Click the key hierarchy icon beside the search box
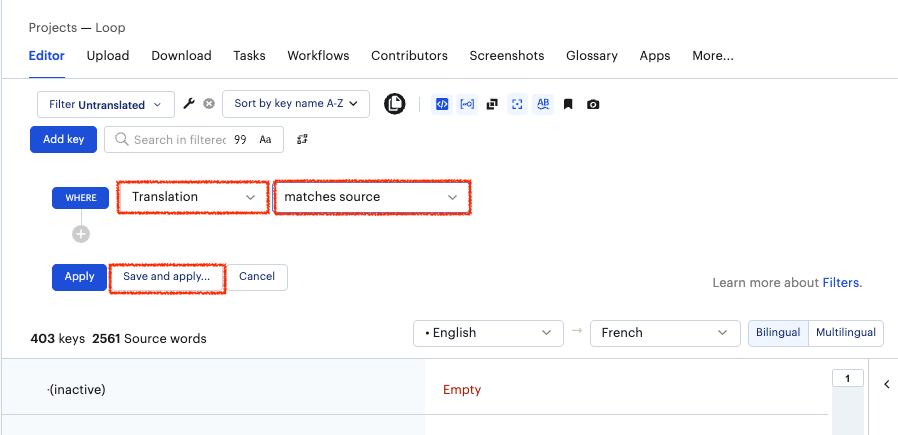This screenshot has height=435, width=898. pos(303,140)
